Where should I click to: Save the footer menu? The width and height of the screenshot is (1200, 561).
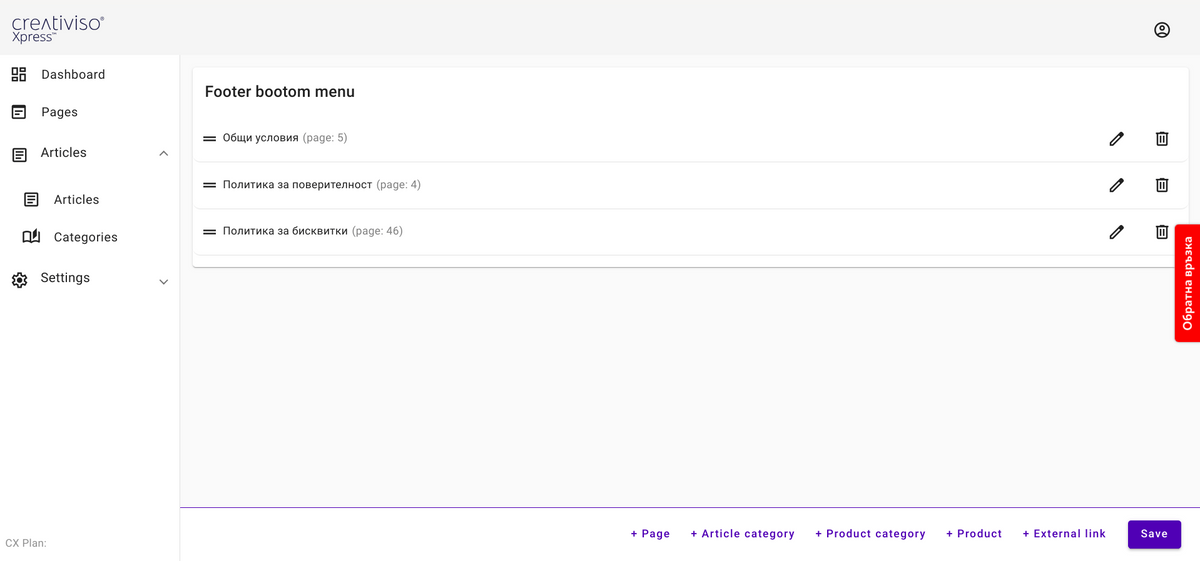1153,534
